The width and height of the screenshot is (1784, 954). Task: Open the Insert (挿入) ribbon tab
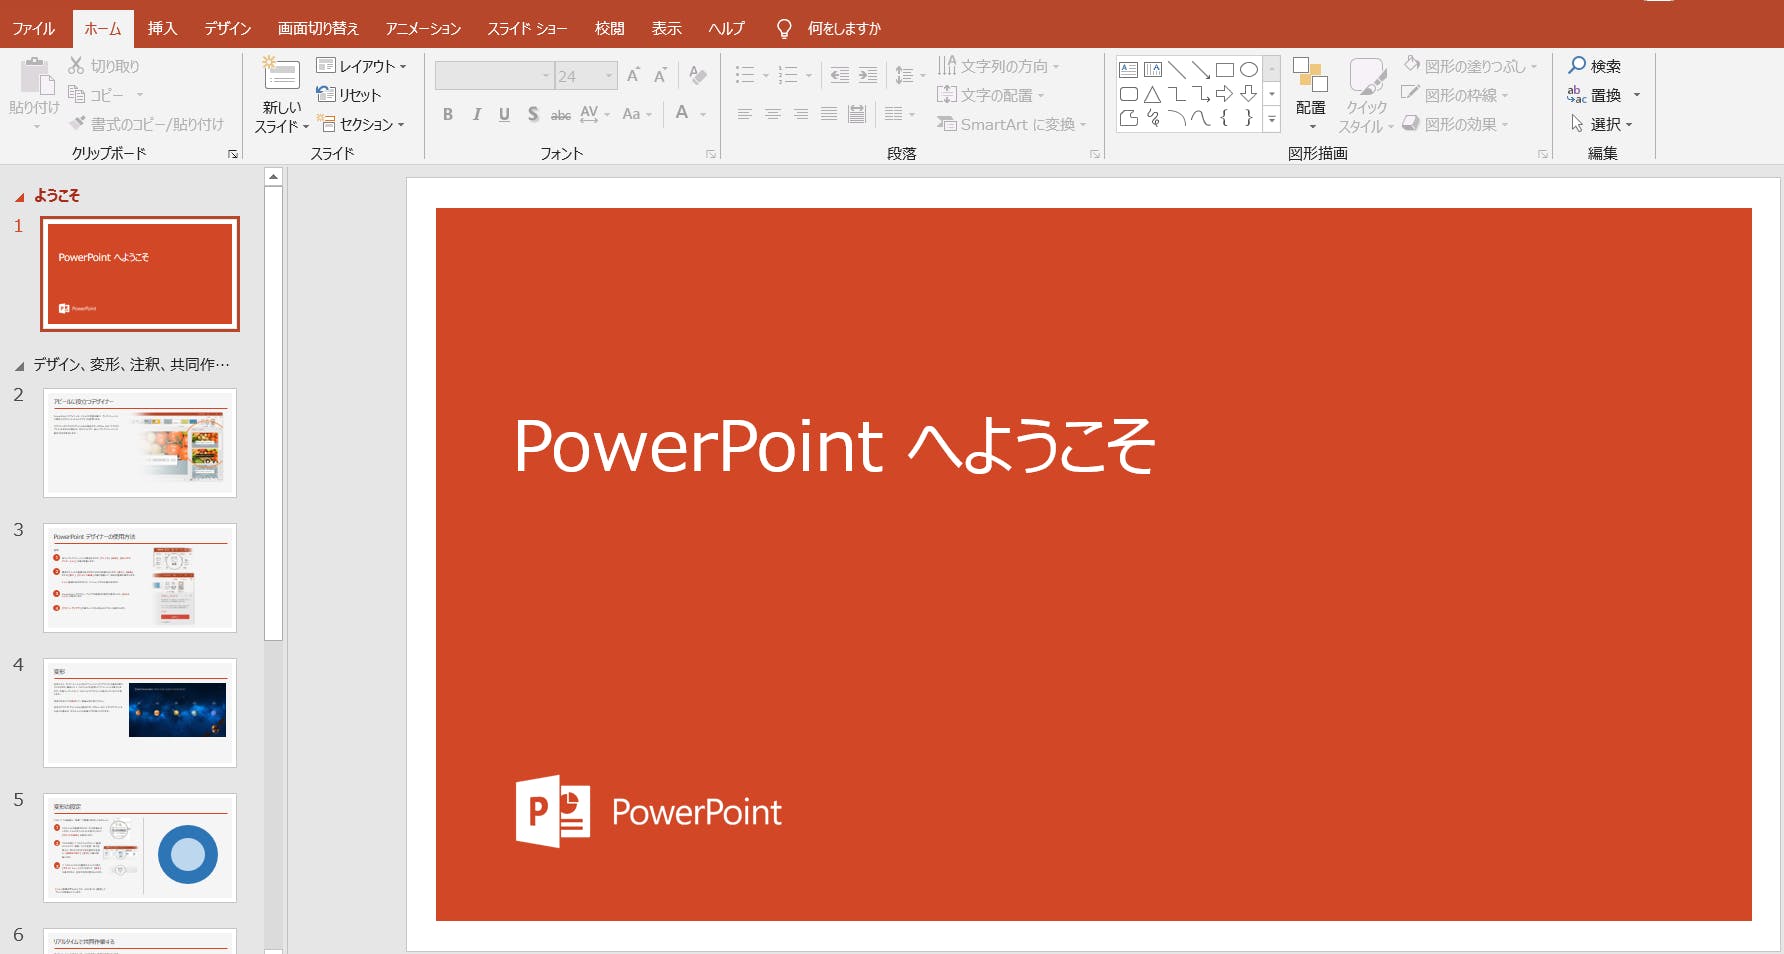[162, 28]
